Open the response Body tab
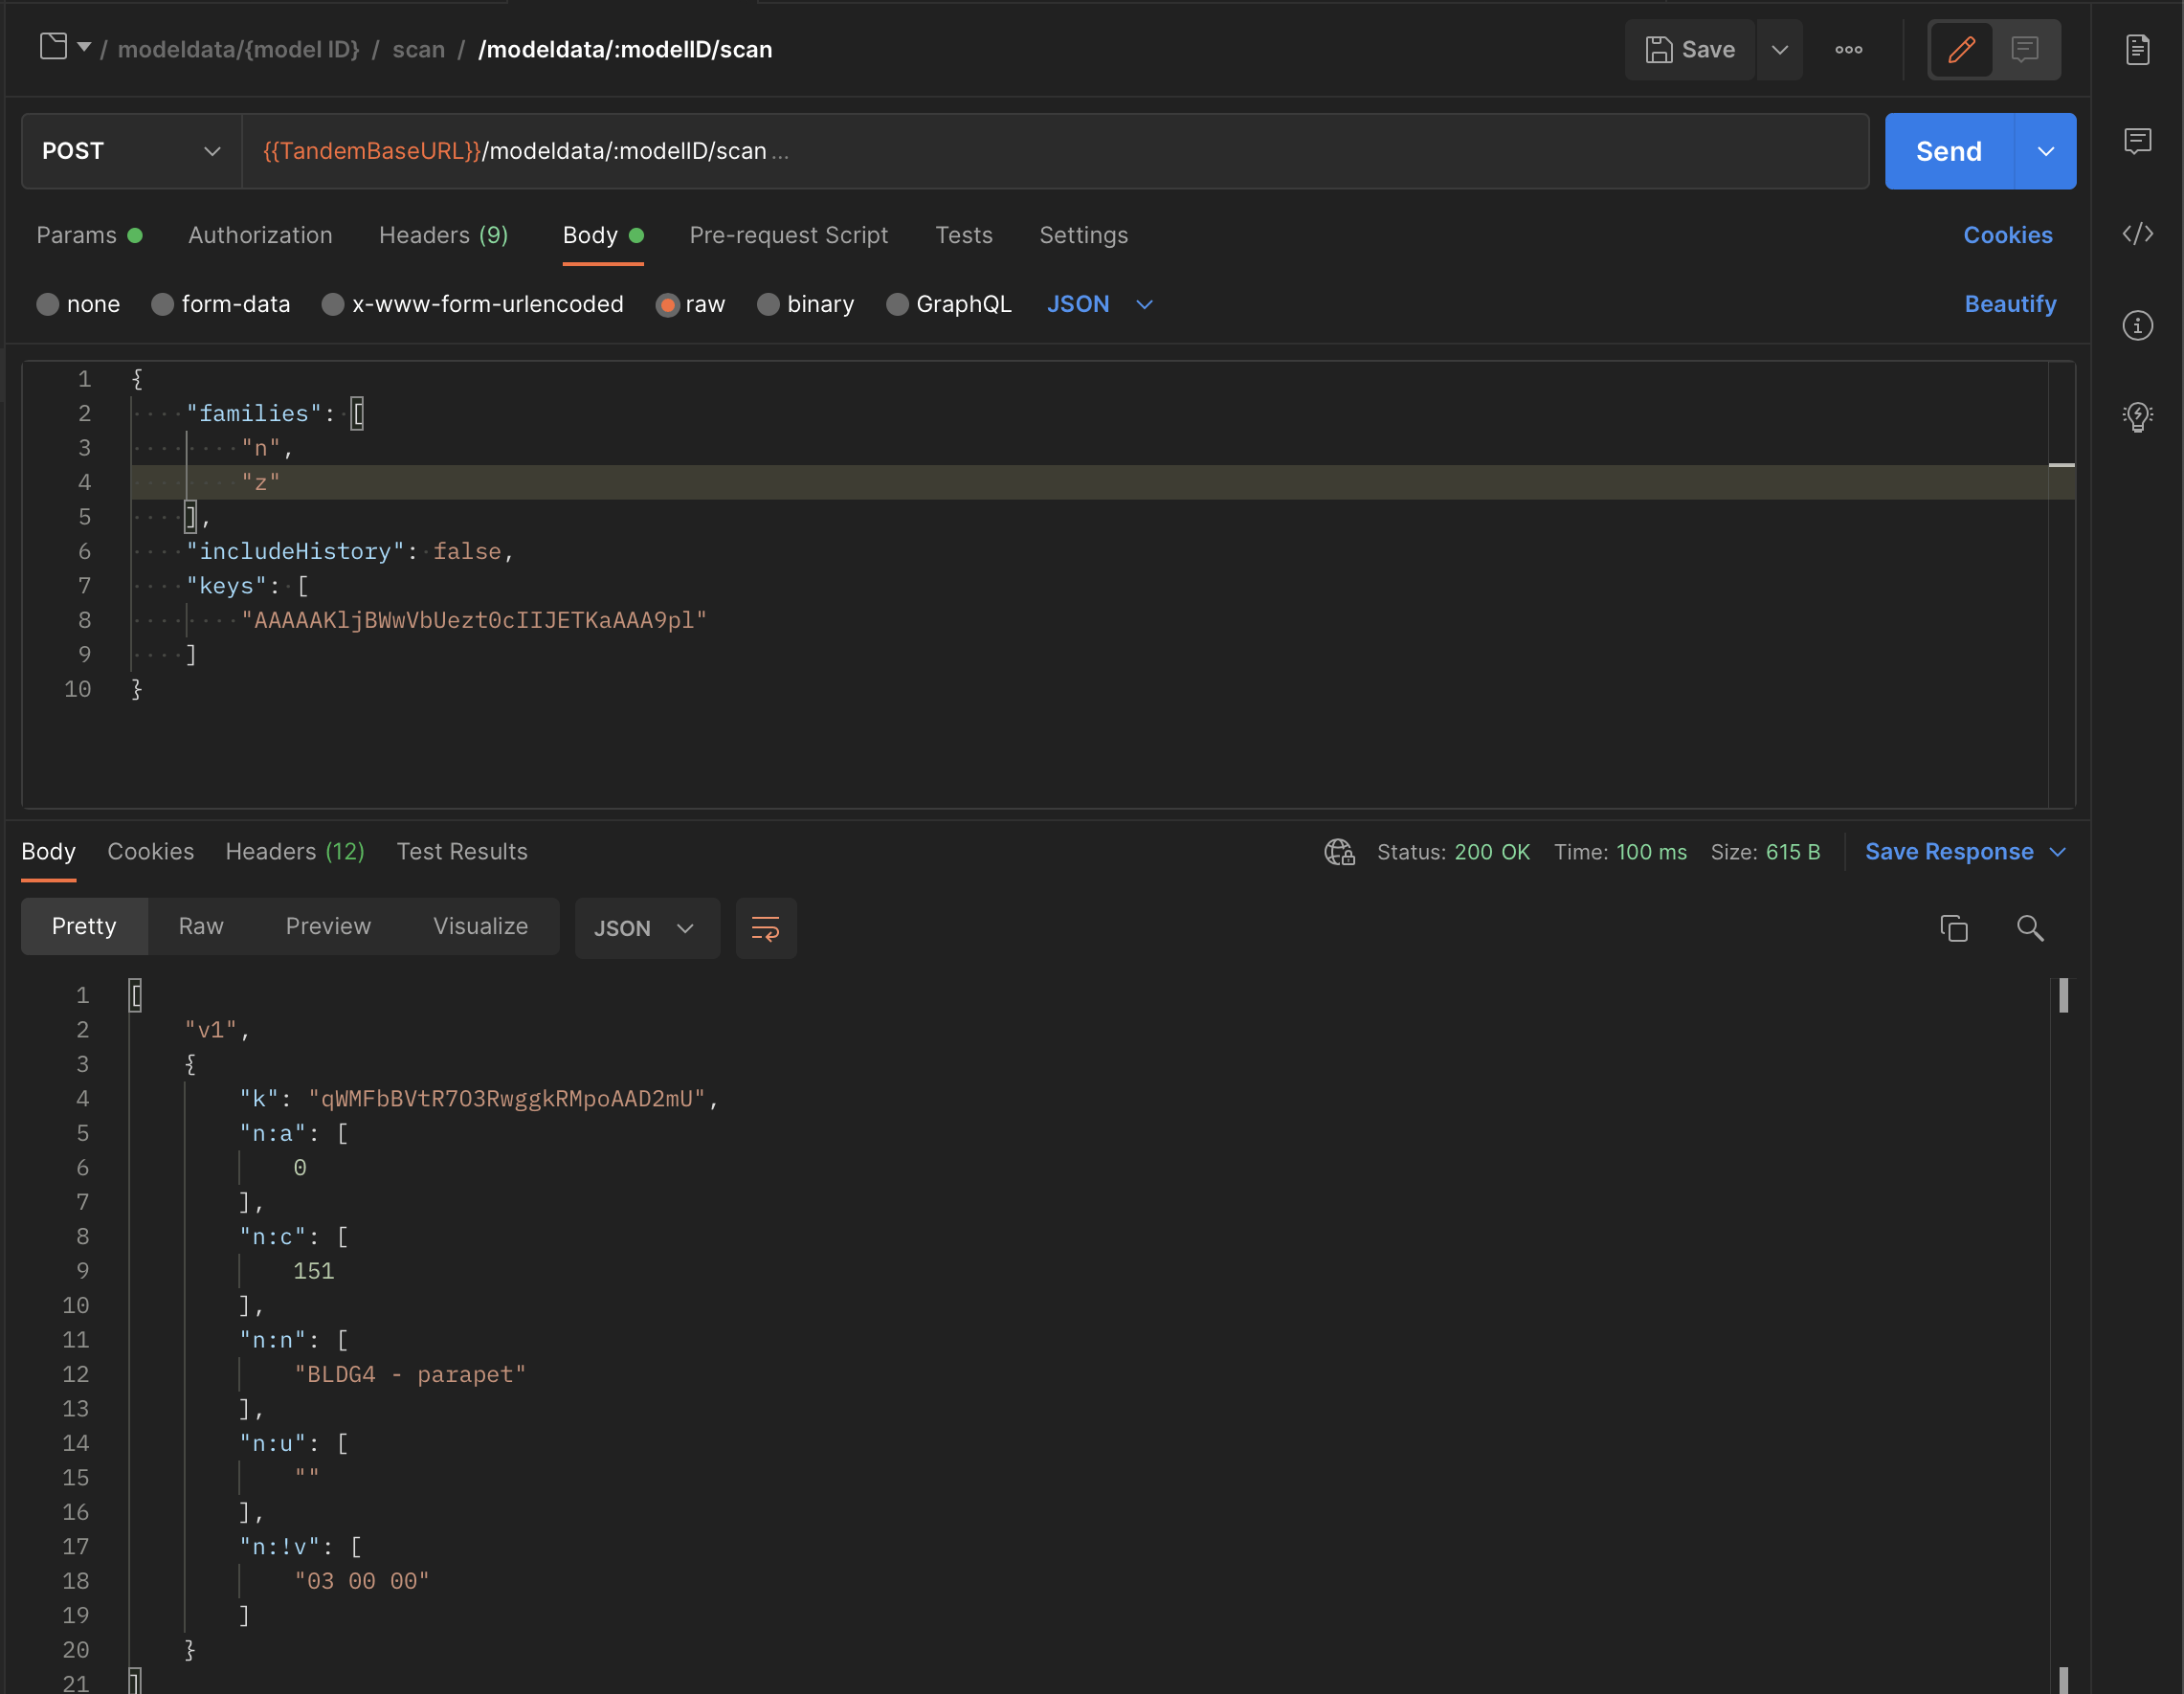 pos(48,852)
